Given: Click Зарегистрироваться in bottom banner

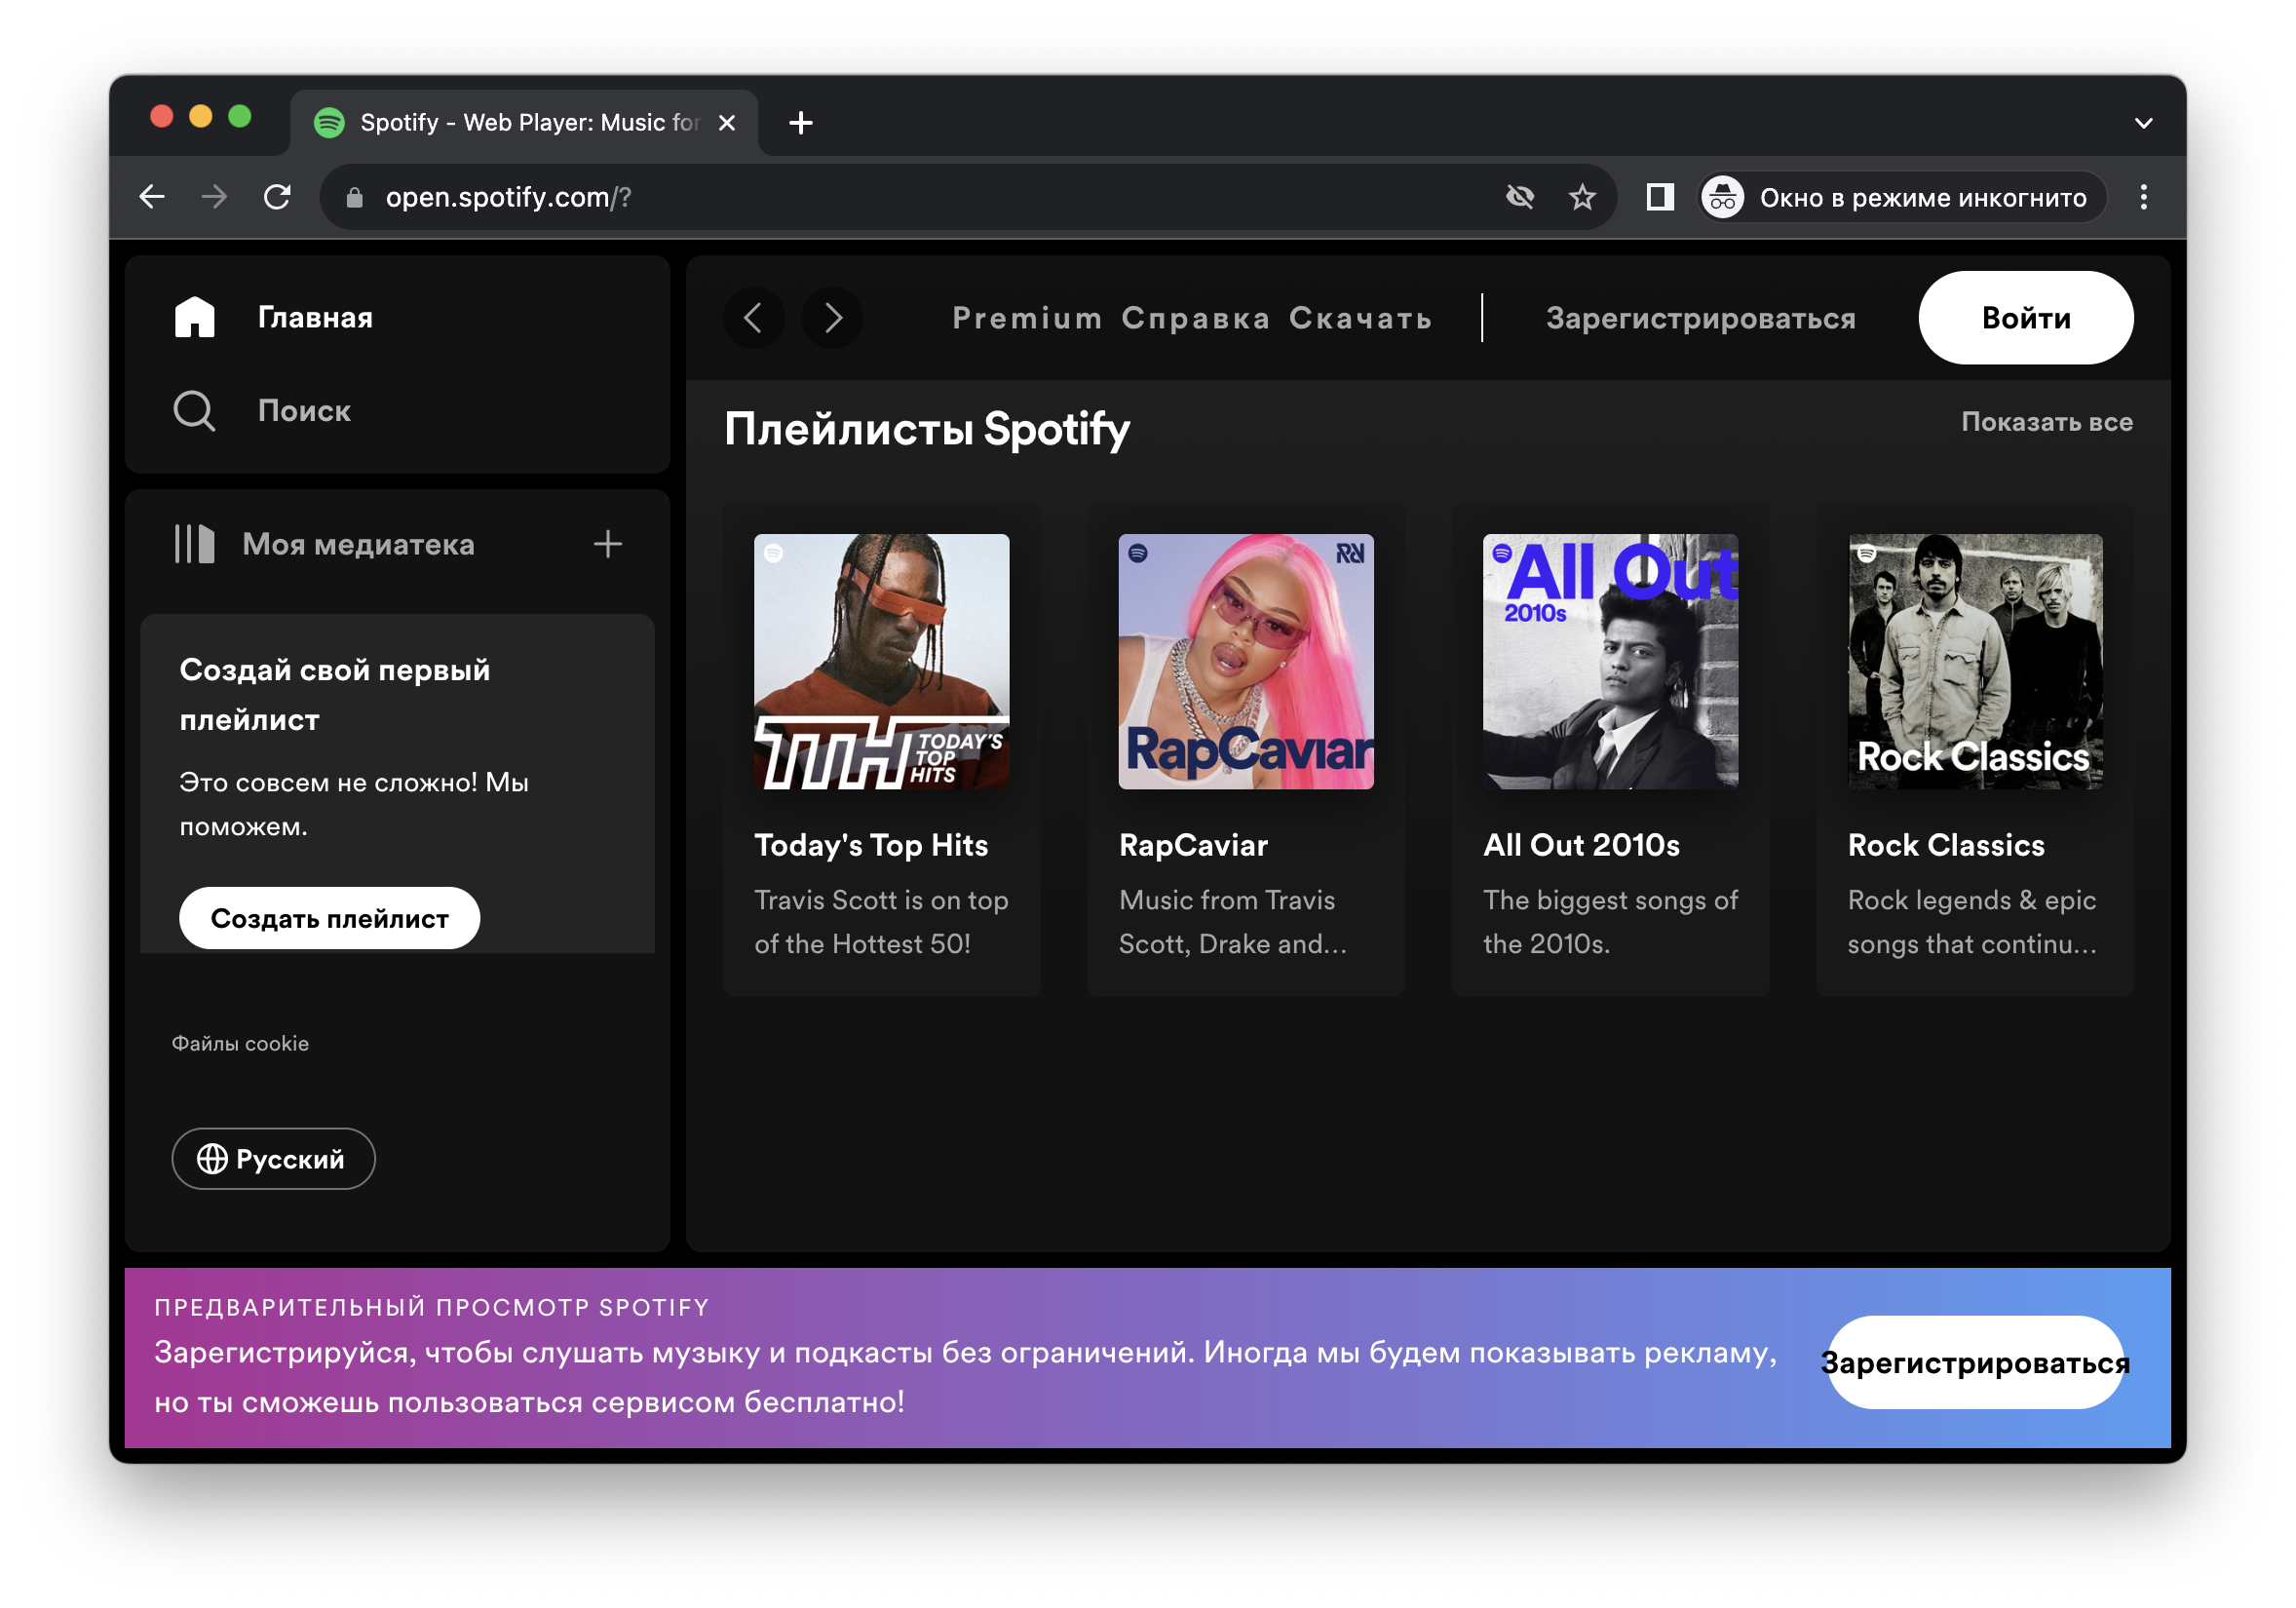Looking at the screenshot, I should 1974,1362.
